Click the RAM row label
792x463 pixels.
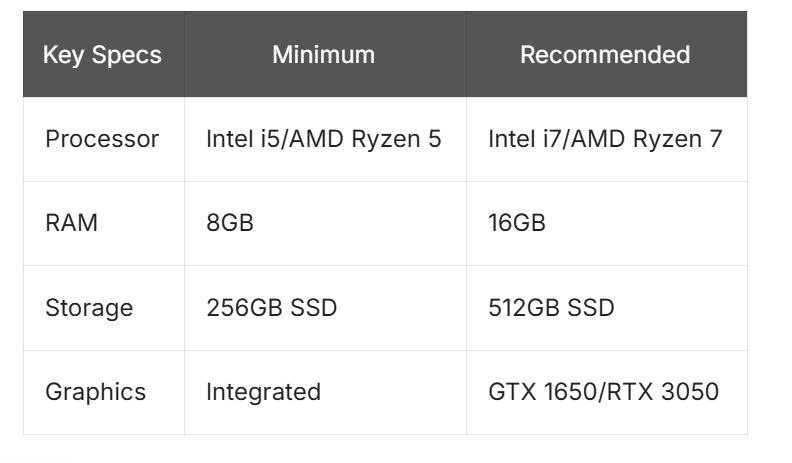coord(72,222)
